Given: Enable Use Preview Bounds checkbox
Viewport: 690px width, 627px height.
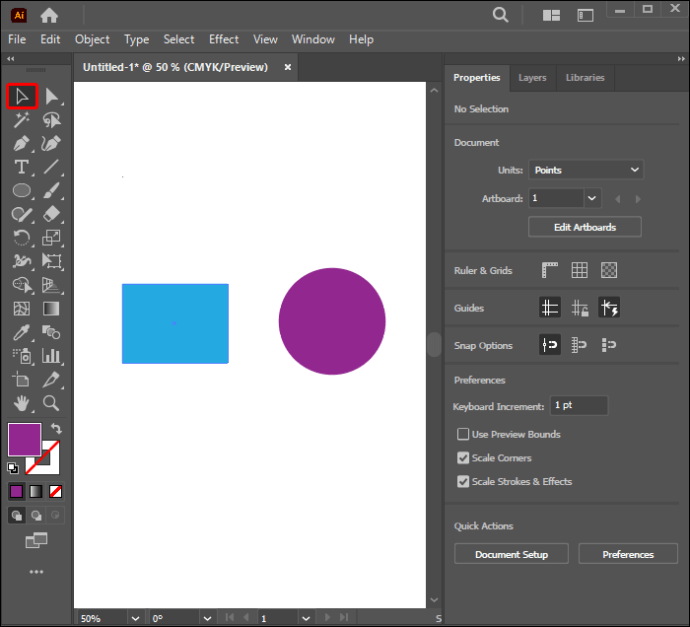Looking at the screenshot, I should 463,434.
